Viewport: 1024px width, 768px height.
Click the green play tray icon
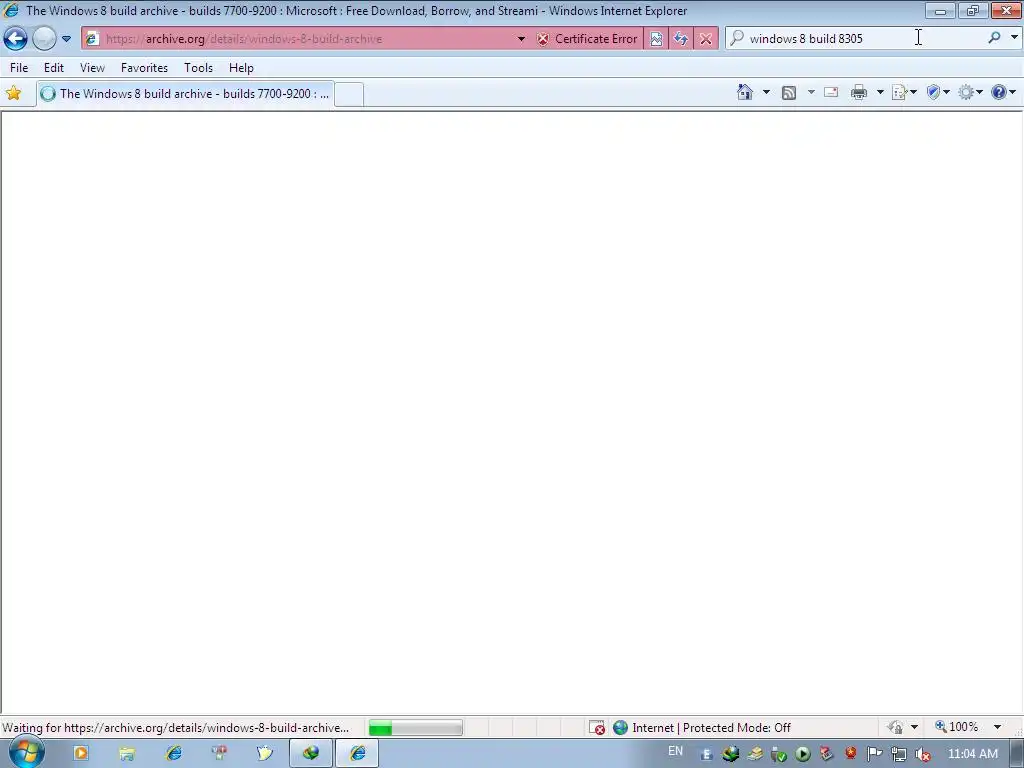coord(803,754)
